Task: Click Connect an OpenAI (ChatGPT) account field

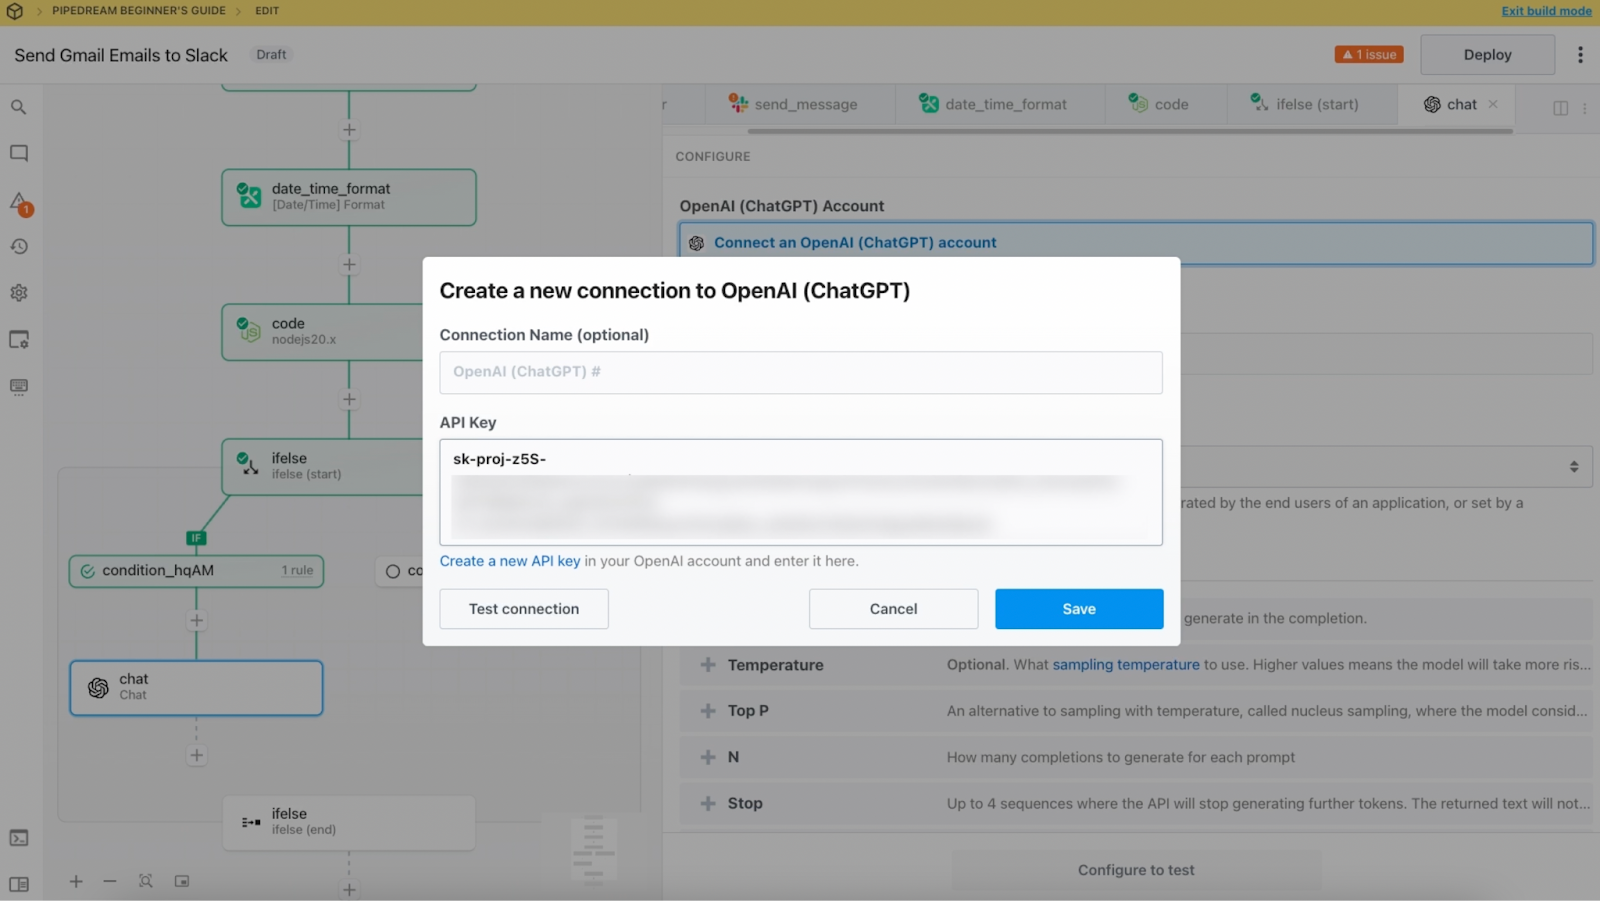Action: [x=1136, y=243]
